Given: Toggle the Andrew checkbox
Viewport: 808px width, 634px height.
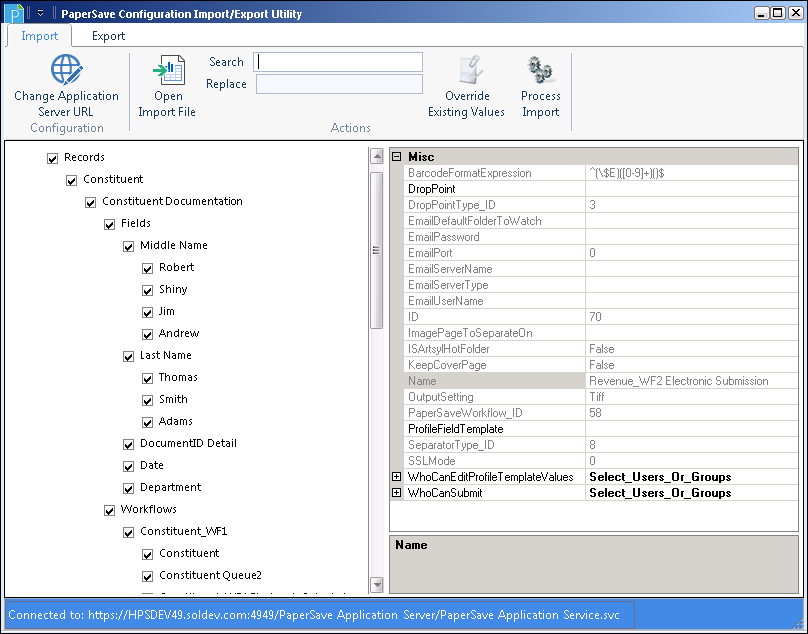Looking at the screenshot, I should coord(147,335).
